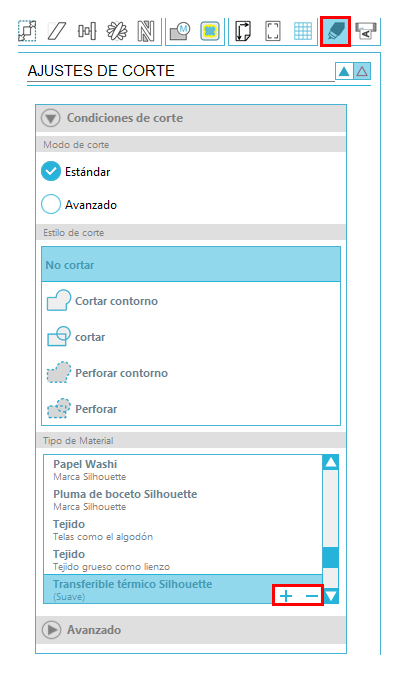This screenshot has width=403, height=673.
Task: Open the nesting N icon
Action: 146,31
